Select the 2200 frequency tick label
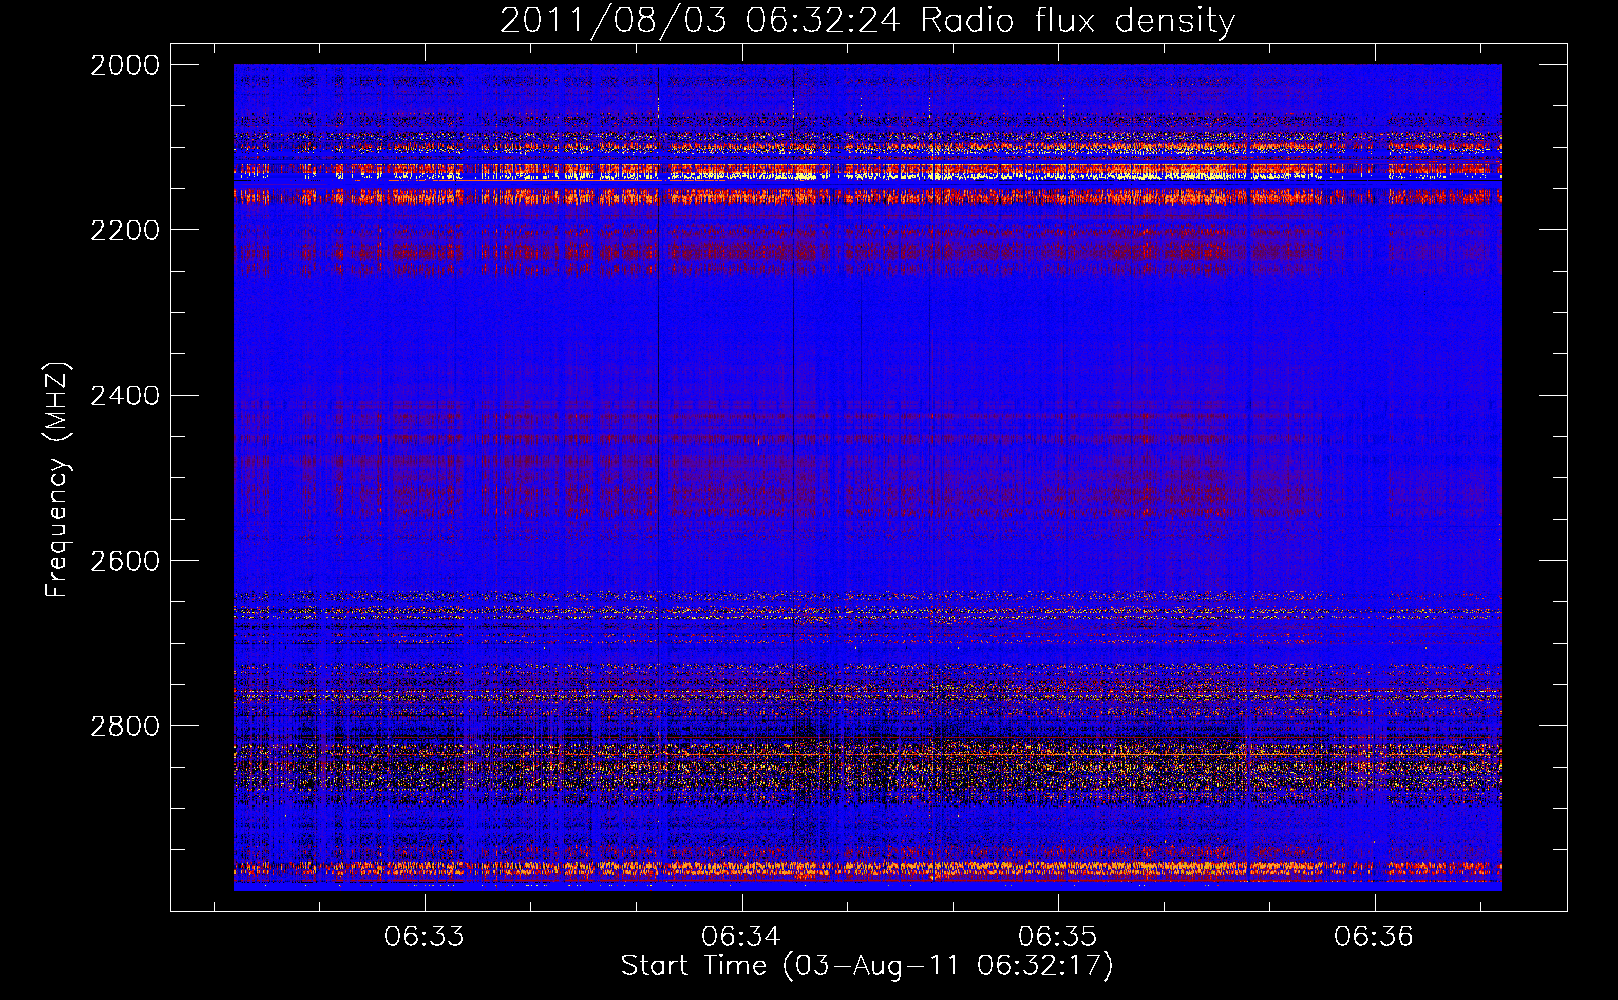The width and height of the screenshot is (1618, 1000). point(125,230)
